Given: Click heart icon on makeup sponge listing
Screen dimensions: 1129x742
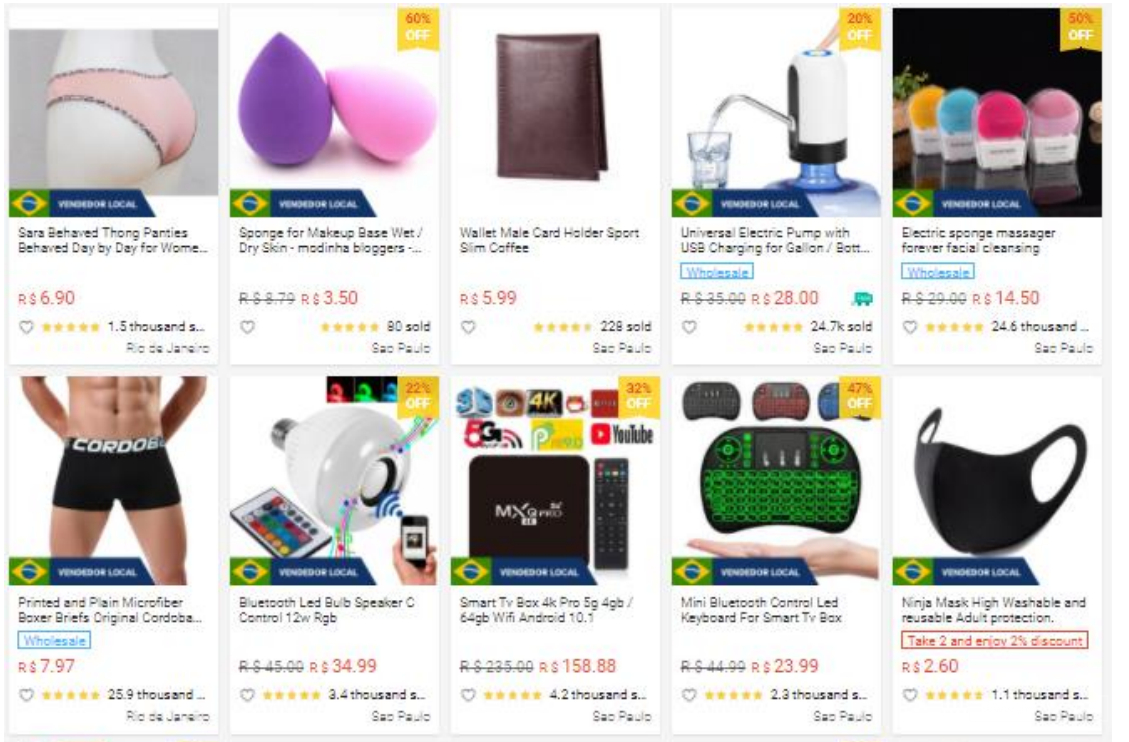Looking at the screenshot, I should click(x=247, y=327).
